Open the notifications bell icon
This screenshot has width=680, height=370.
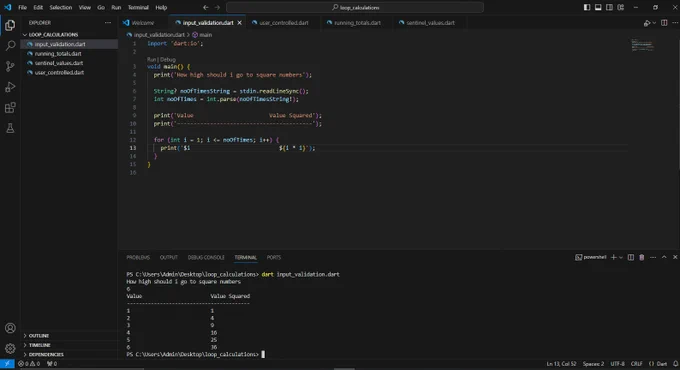675,363
